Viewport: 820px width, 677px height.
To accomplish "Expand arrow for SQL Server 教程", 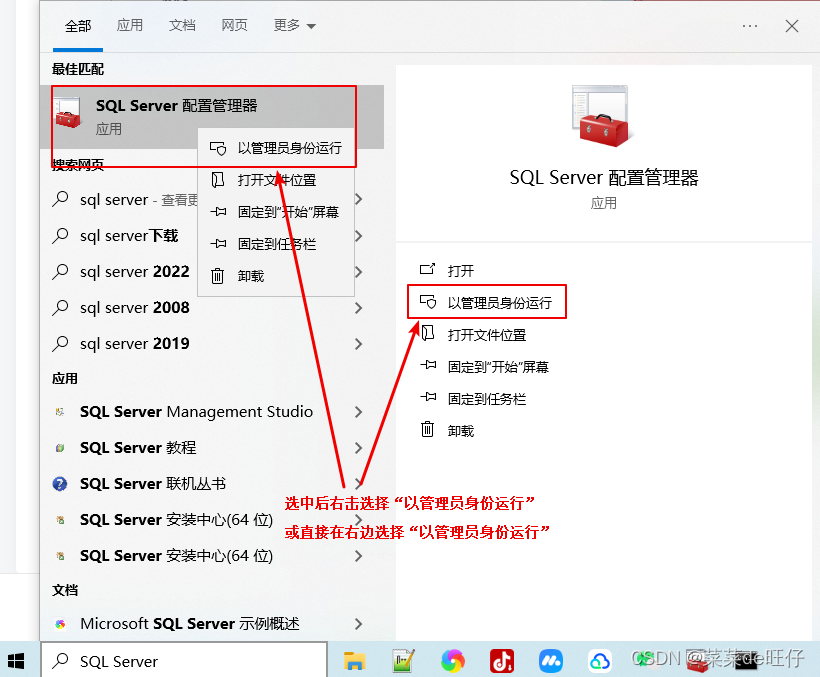I will point(358,448).
